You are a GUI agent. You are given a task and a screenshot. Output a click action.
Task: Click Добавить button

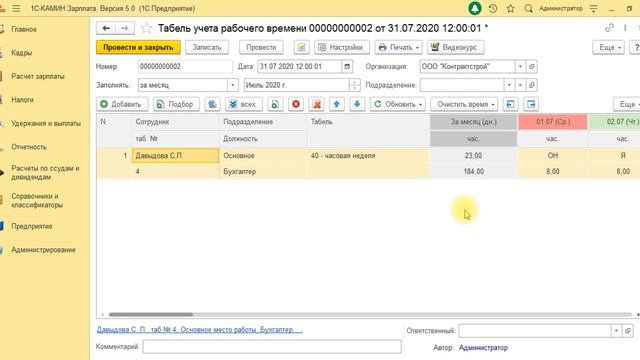[x=122, y=104]
